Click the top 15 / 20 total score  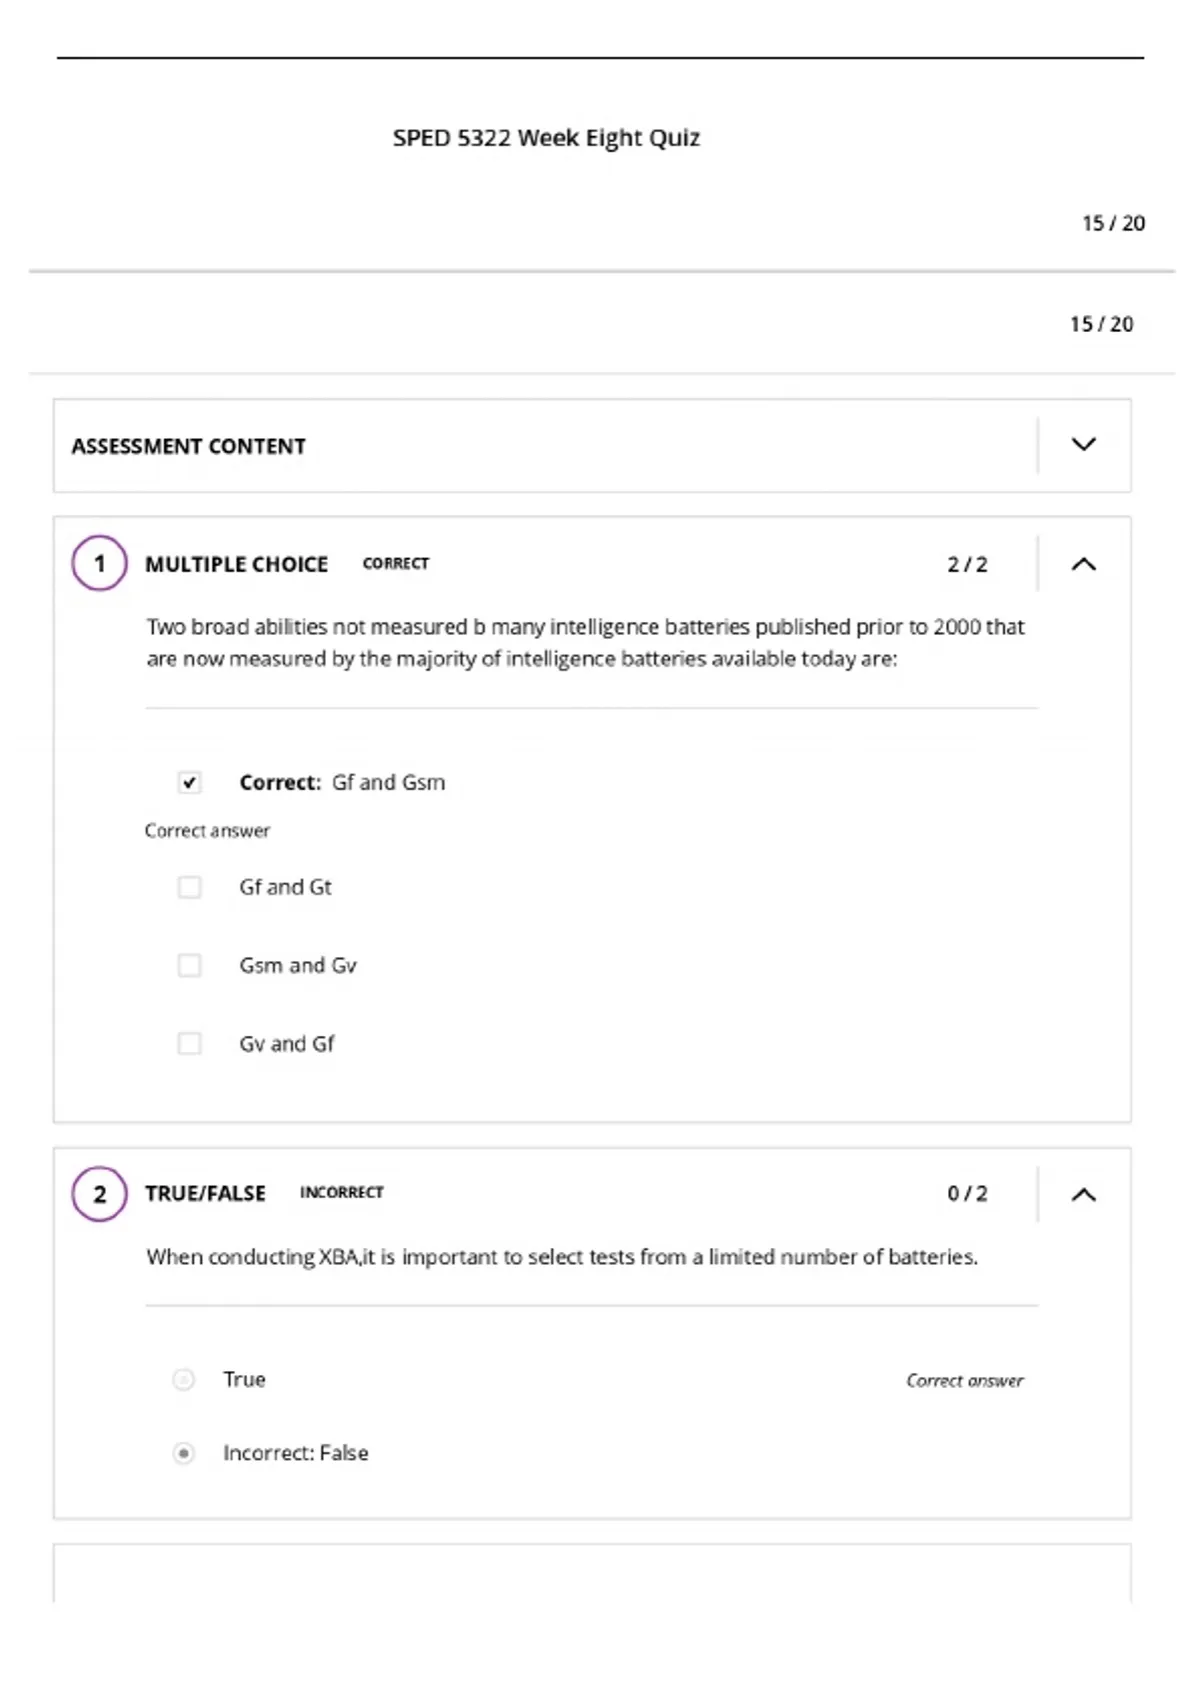[1113, 223]
